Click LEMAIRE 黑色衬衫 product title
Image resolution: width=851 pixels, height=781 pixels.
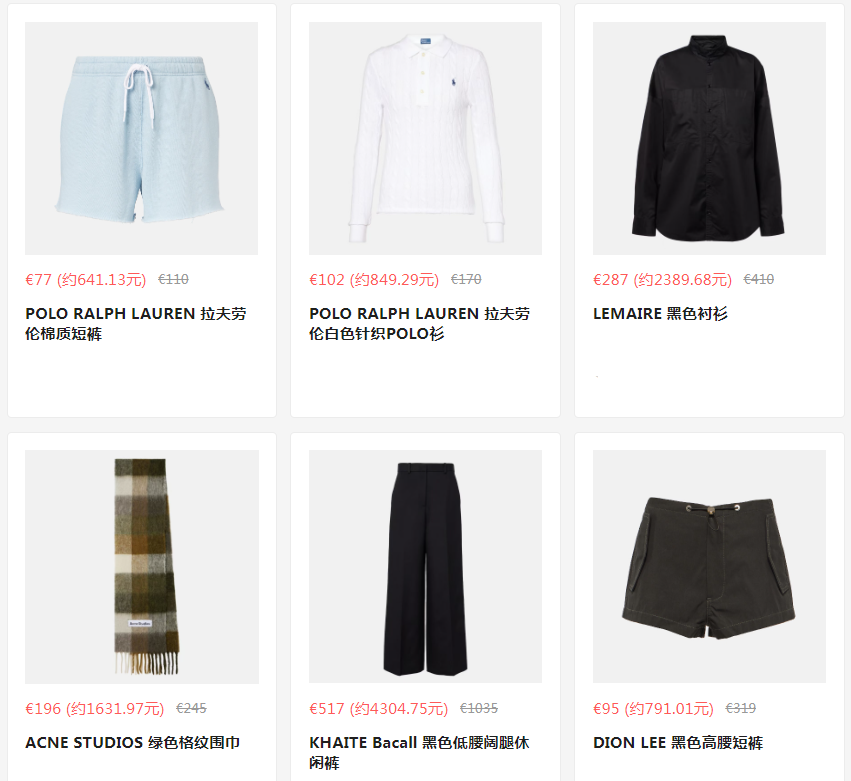(660, 314)
